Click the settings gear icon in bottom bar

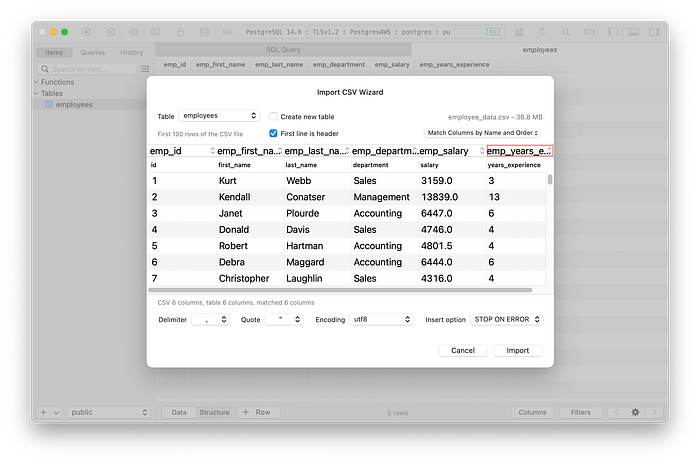click(x=635, y=412)
